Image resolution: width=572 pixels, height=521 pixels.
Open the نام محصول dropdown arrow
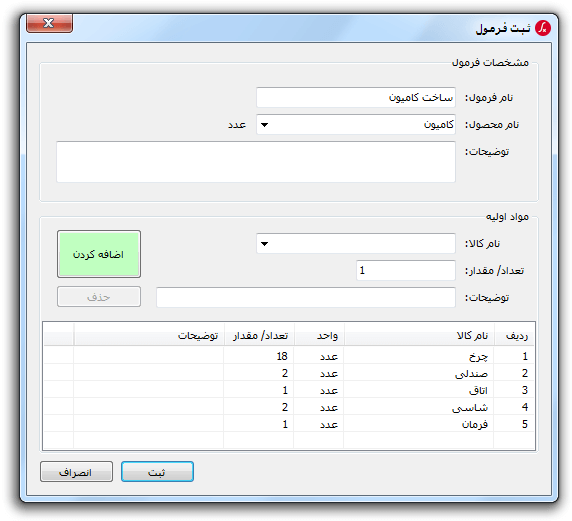pos(264,125)
